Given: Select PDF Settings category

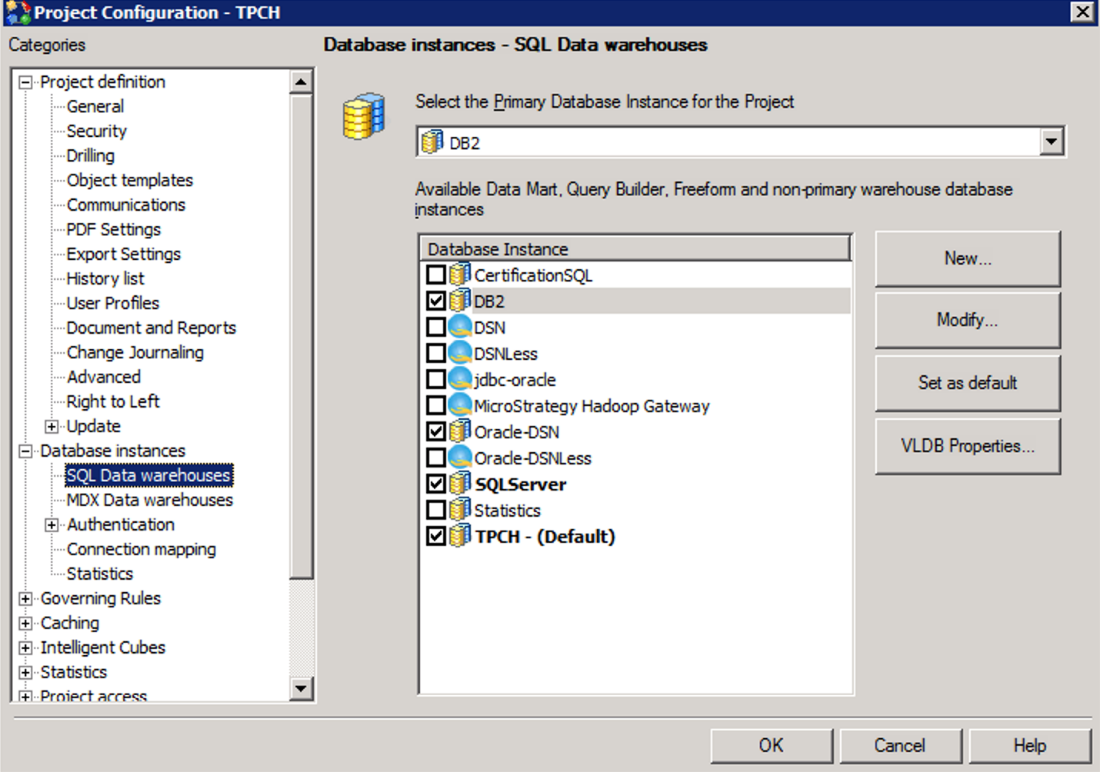Looking at the screenshot, I should click(114, 229).
